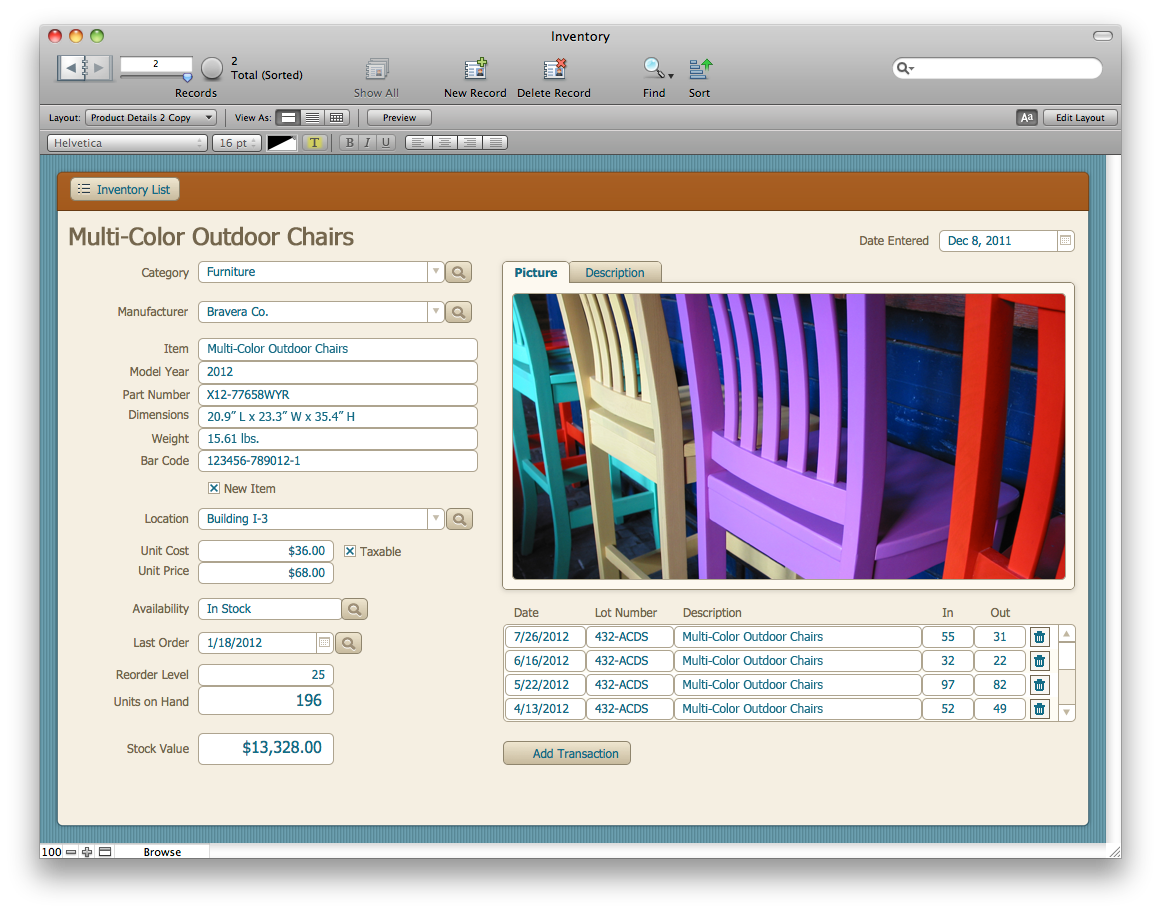Click the Sort records icon
The image size is (1161, 913).
pyautogui.click(x=700, y=69)
